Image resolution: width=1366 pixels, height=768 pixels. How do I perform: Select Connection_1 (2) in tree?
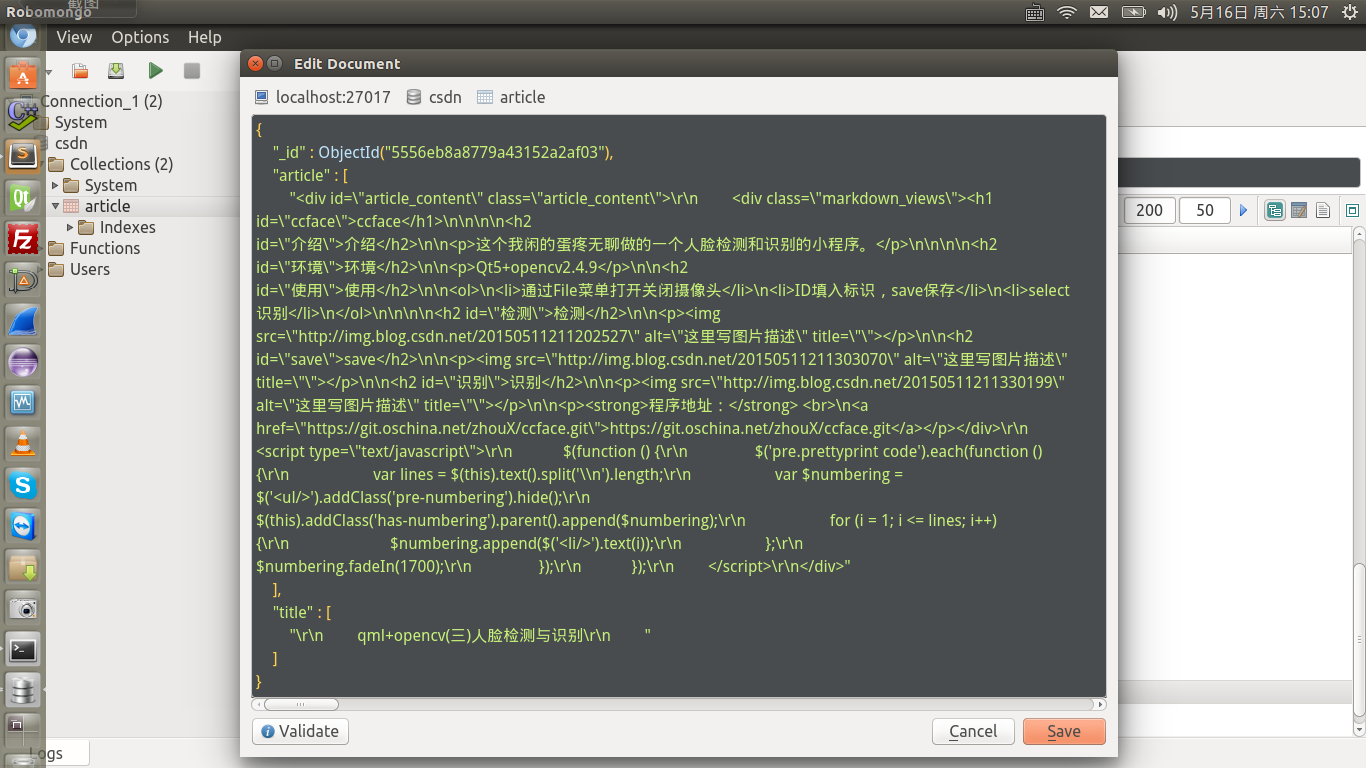101,101
